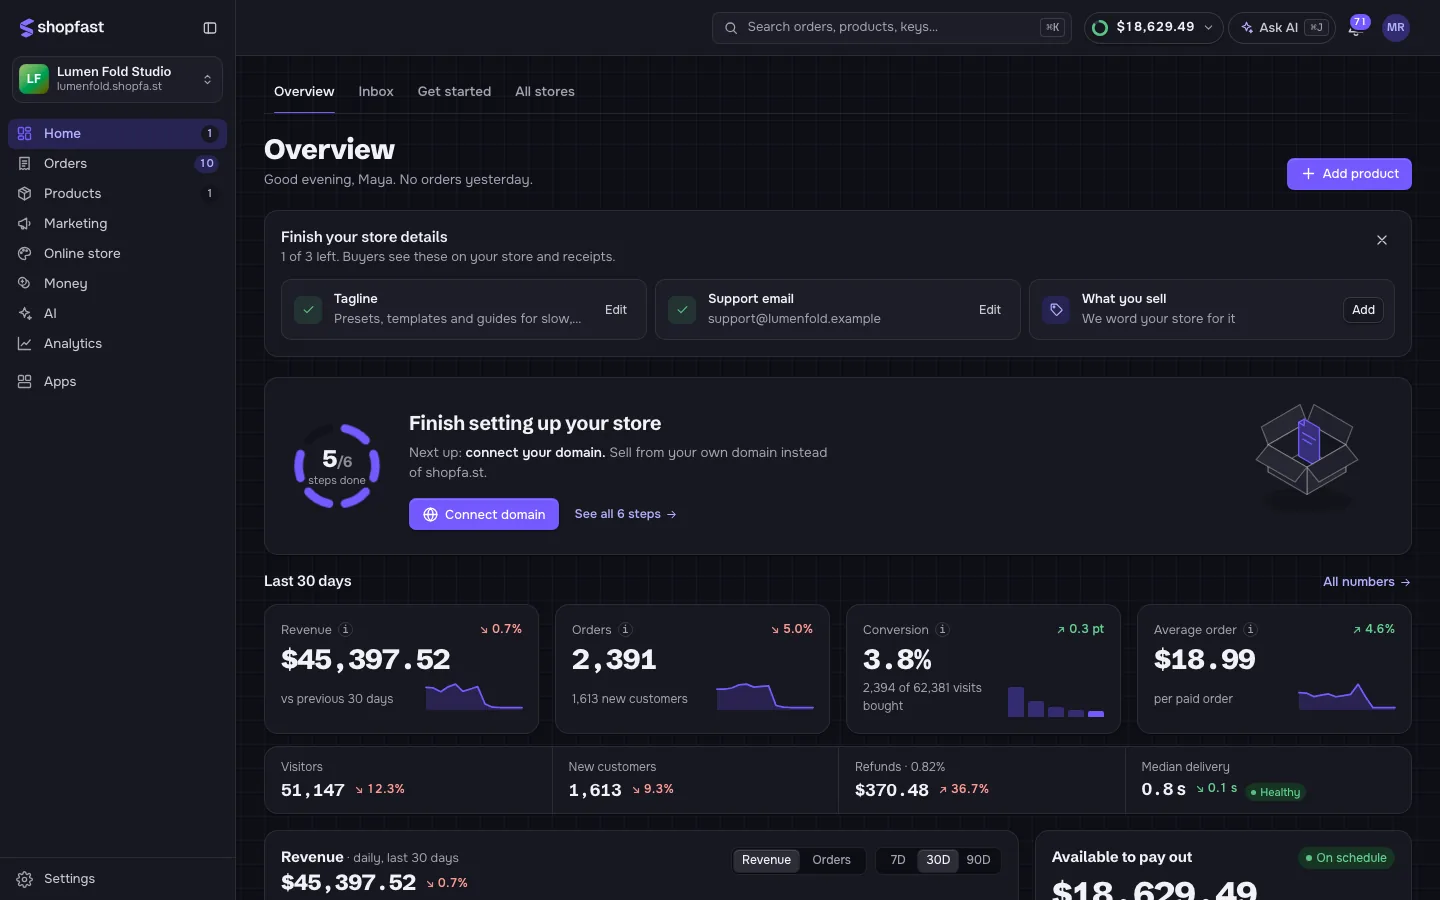This screenshot has width=1440, height=900.
Task: Go to Orders in the sidebar
Action: tap(117, 164)
